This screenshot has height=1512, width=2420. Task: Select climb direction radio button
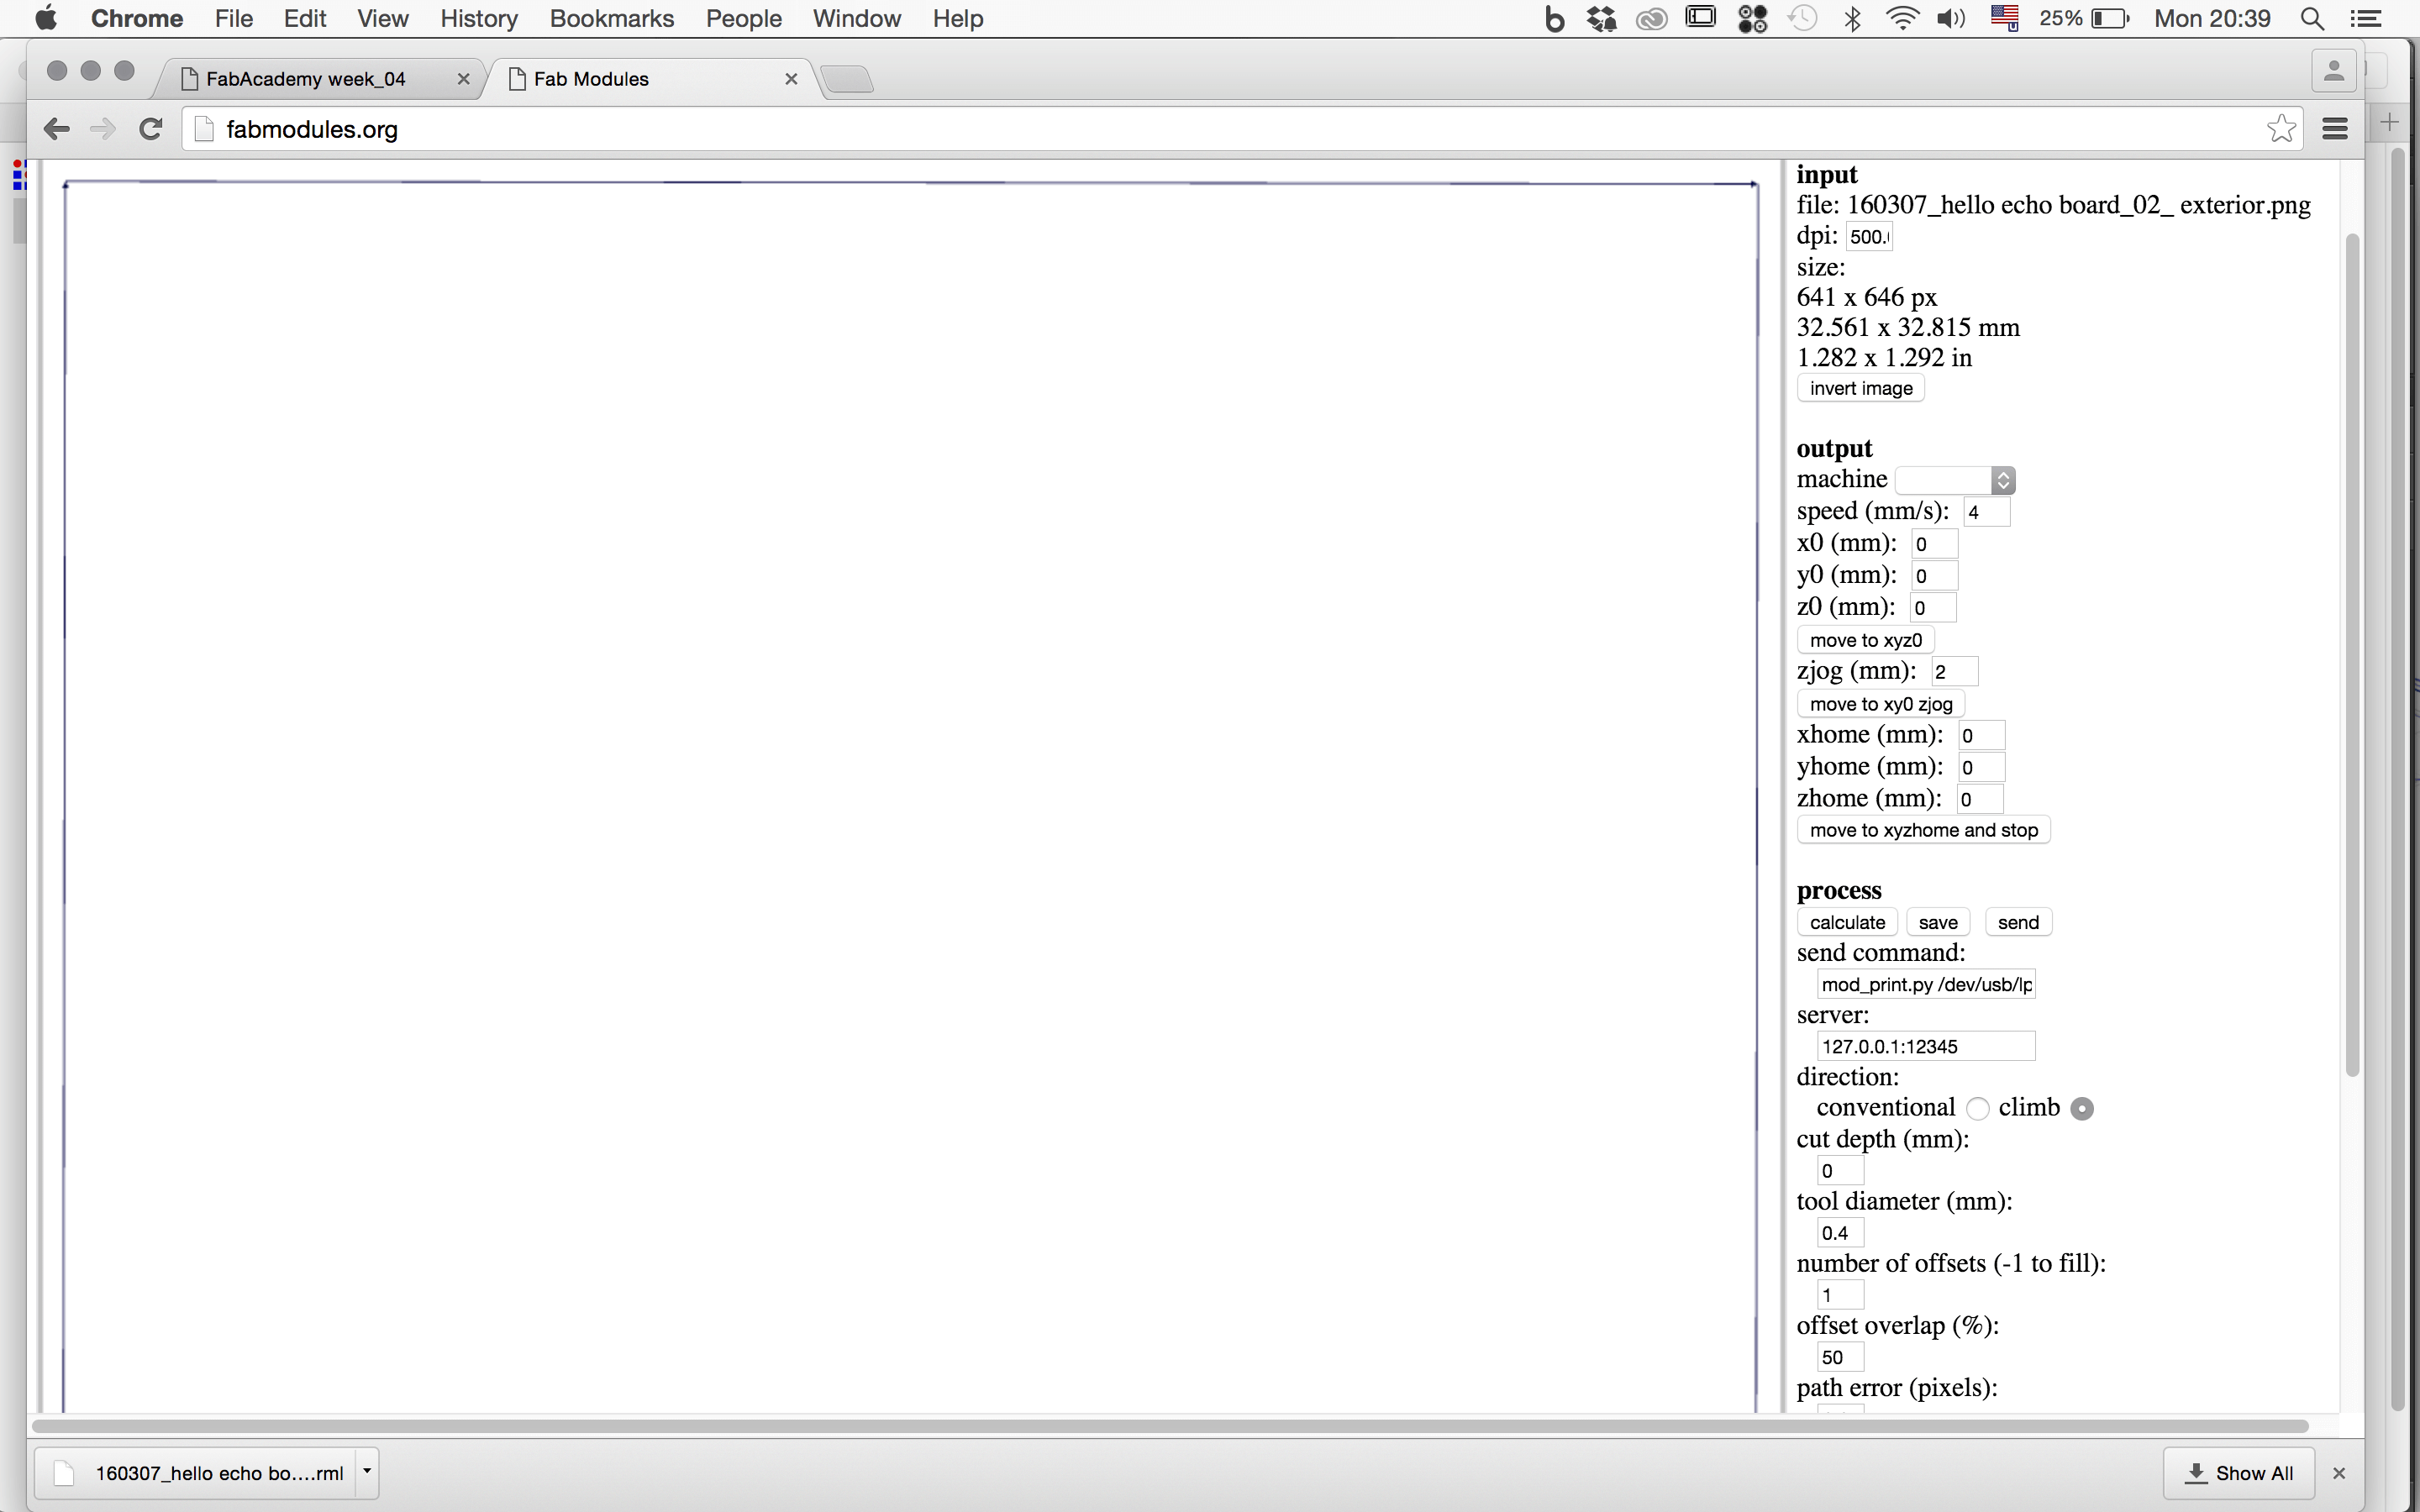coord(2082,1108)
